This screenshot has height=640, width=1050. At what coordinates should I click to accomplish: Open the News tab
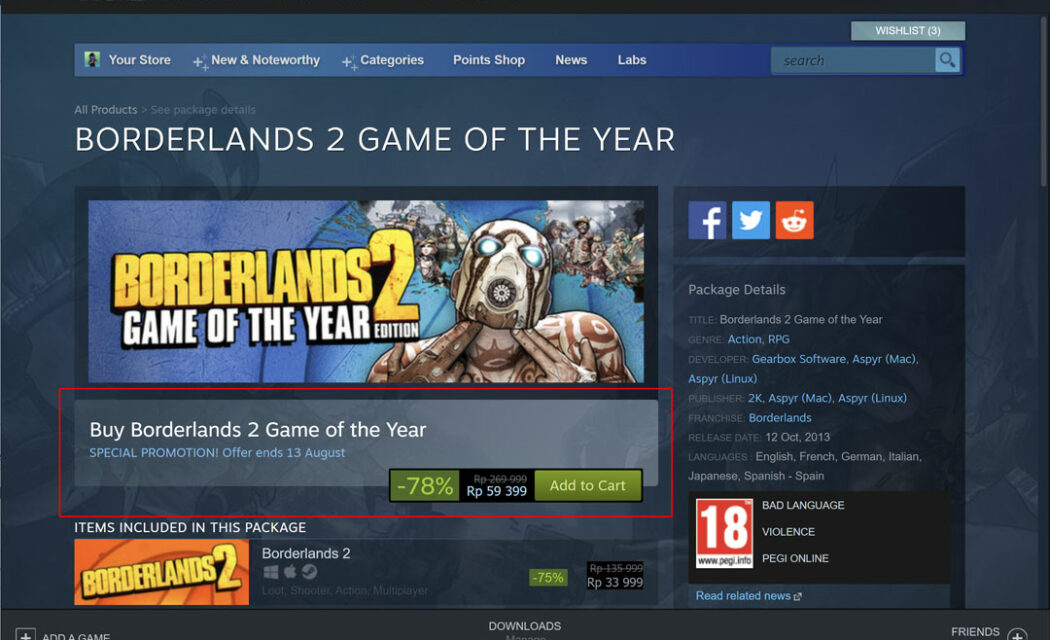click(x=571, y=60)
